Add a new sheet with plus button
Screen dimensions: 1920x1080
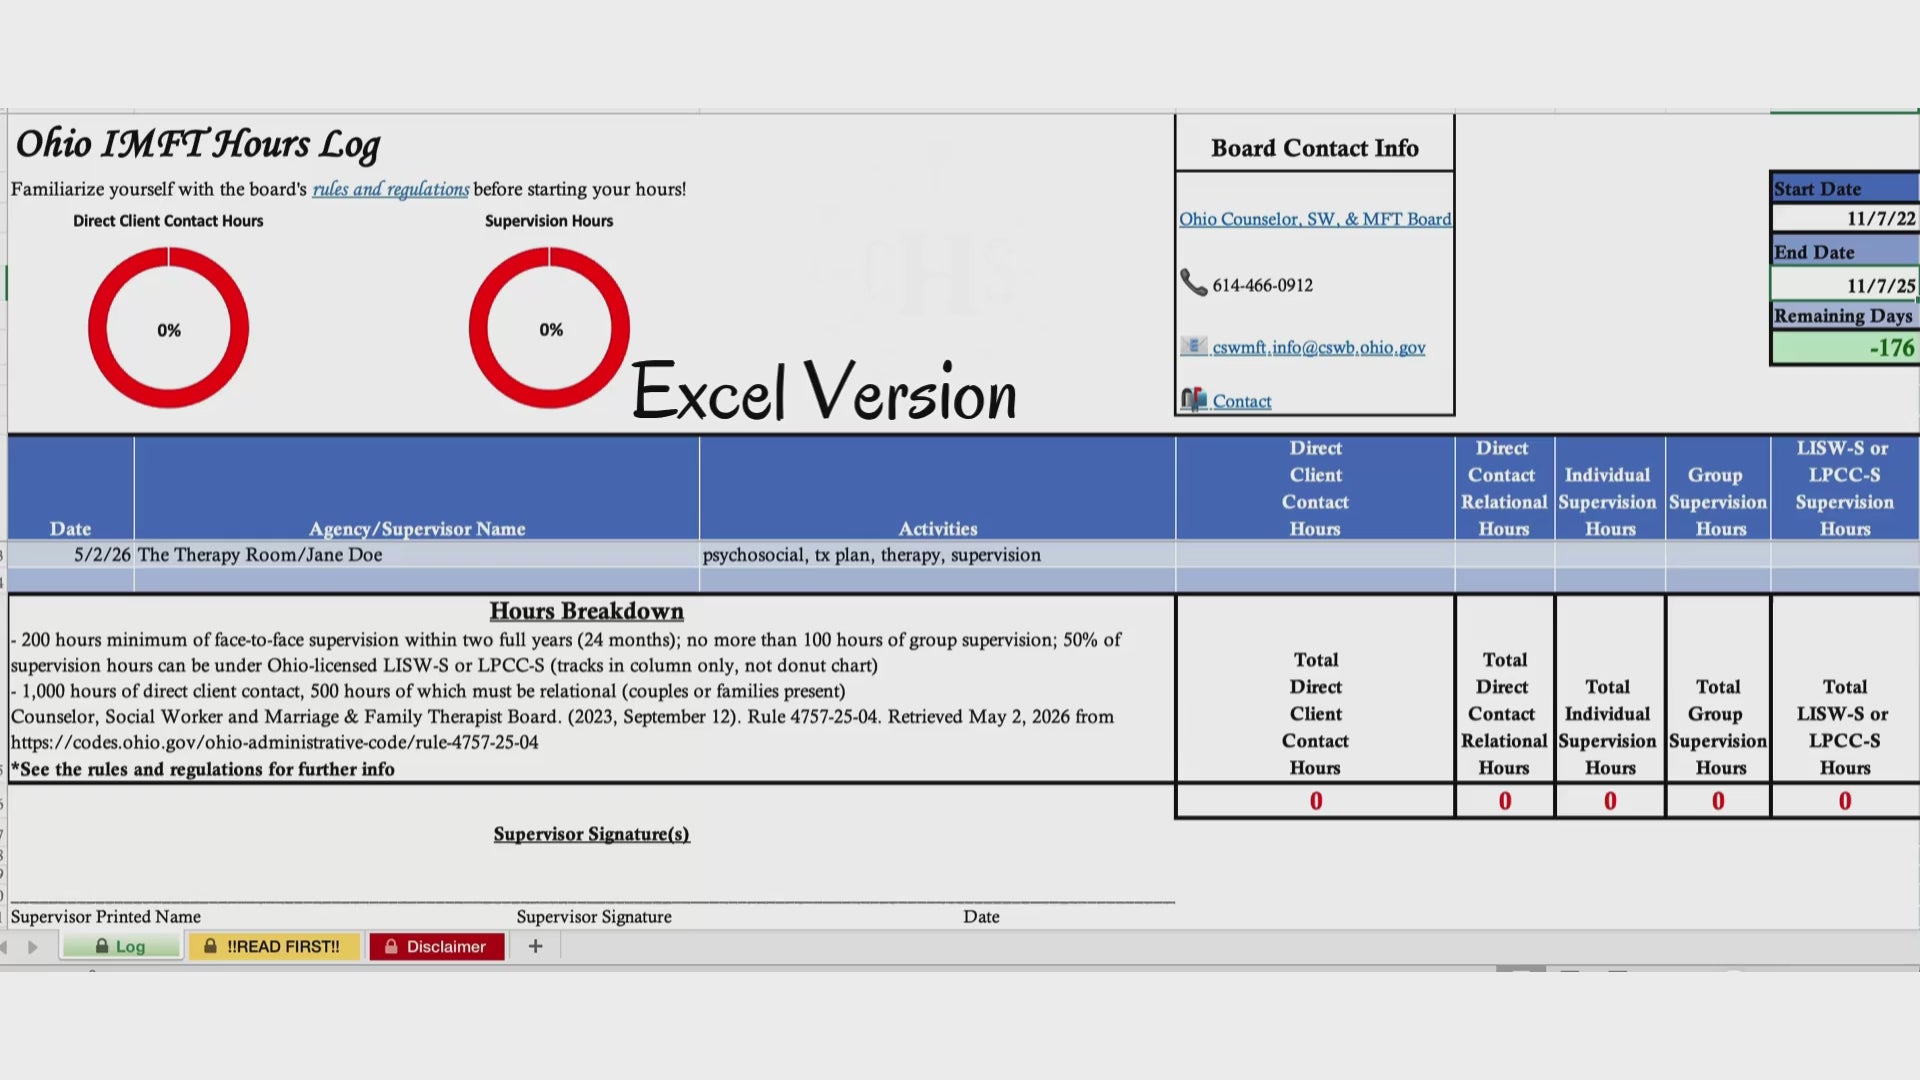(535, 946)
